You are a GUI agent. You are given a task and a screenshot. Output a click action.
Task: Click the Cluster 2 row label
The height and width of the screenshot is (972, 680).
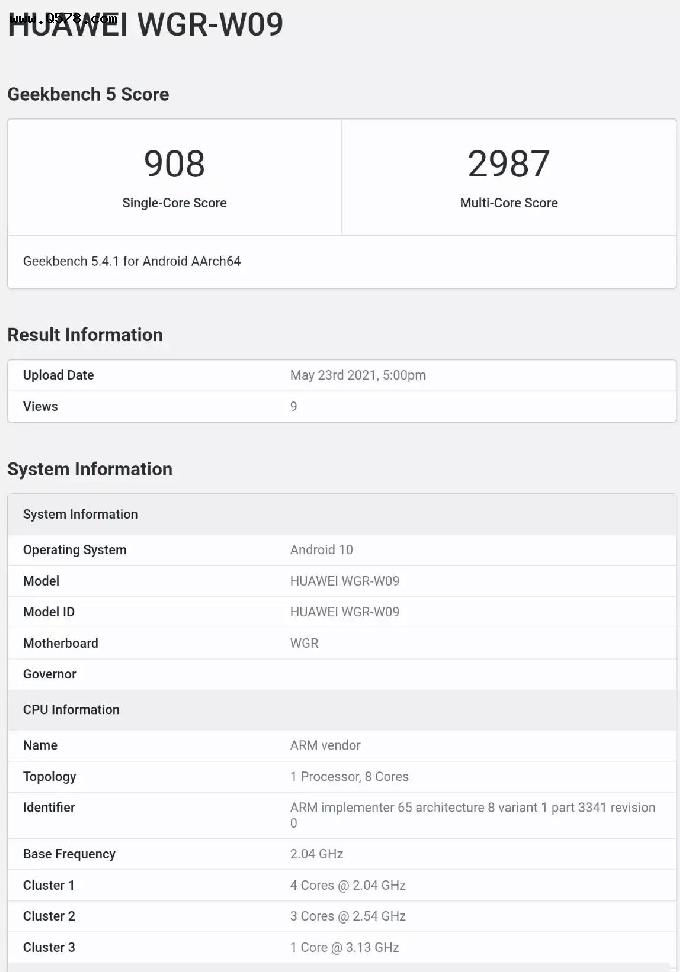(49, 916)
